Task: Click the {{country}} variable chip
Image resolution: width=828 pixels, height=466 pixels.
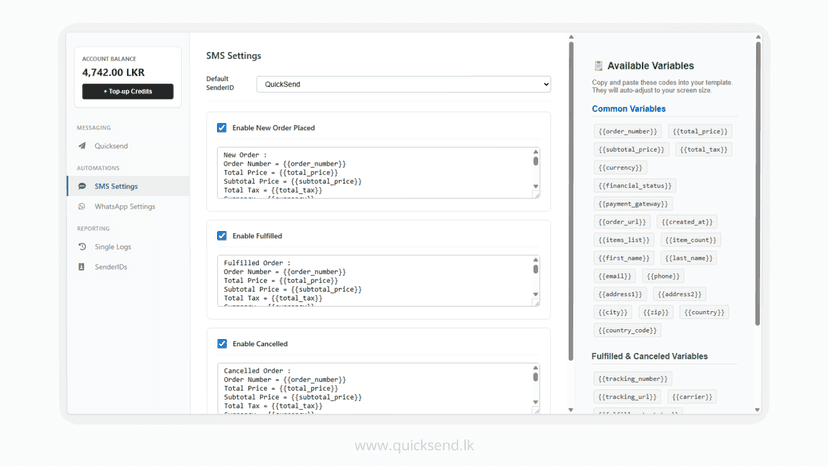Action: [704, 312]
